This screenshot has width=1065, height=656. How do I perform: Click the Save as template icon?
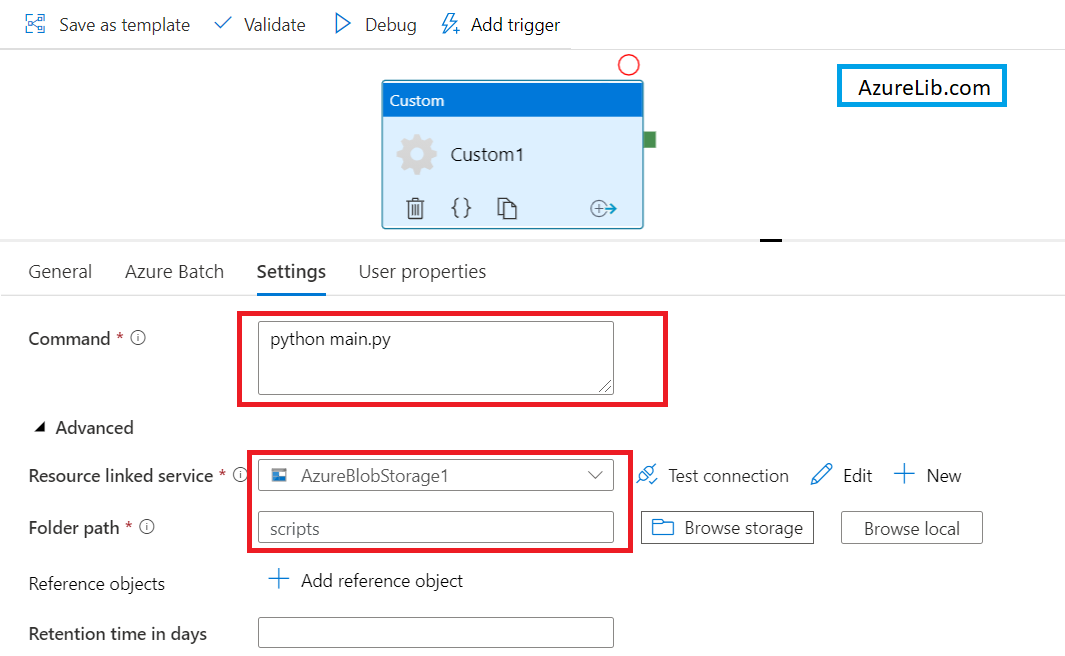(x=33, y=24)
